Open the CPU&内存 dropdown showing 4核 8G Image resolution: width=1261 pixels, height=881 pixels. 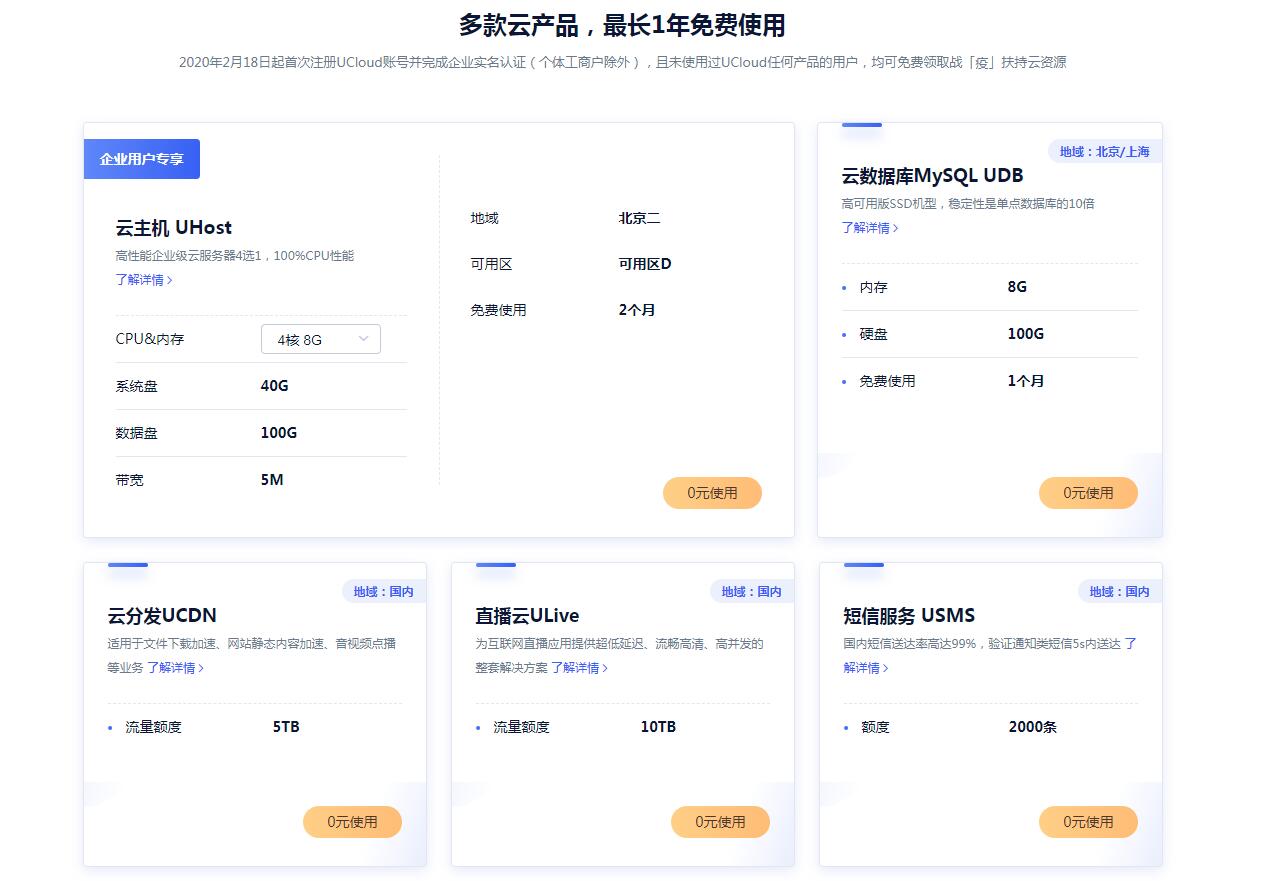click(319, 339)
